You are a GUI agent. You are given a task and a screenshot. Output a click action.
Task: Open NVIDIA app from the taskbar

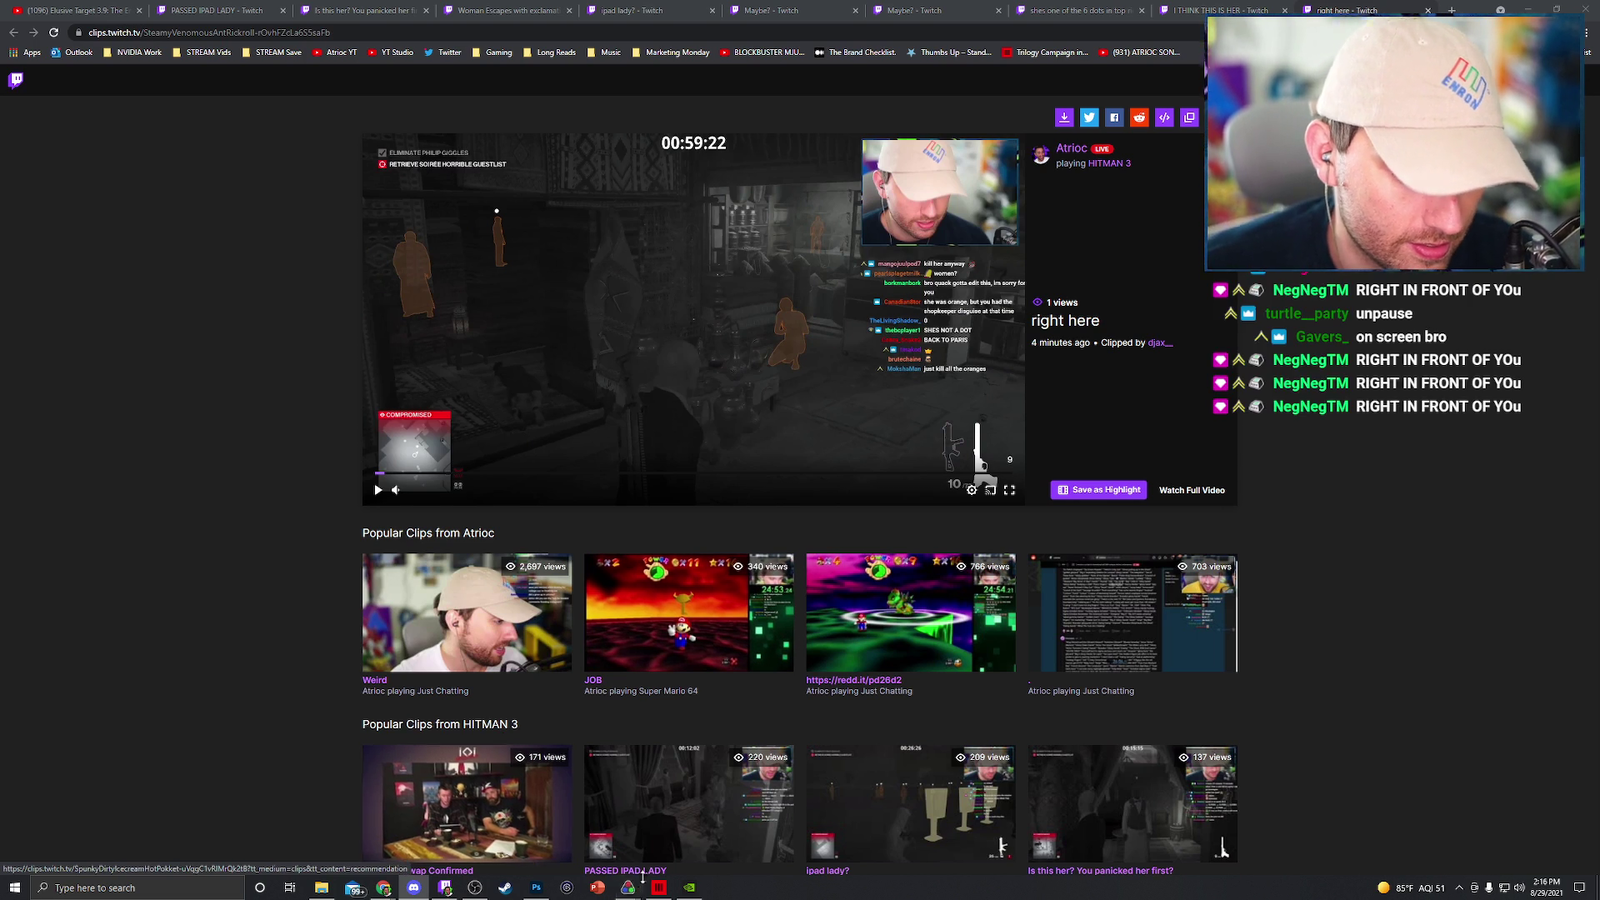tap(689, 887)
